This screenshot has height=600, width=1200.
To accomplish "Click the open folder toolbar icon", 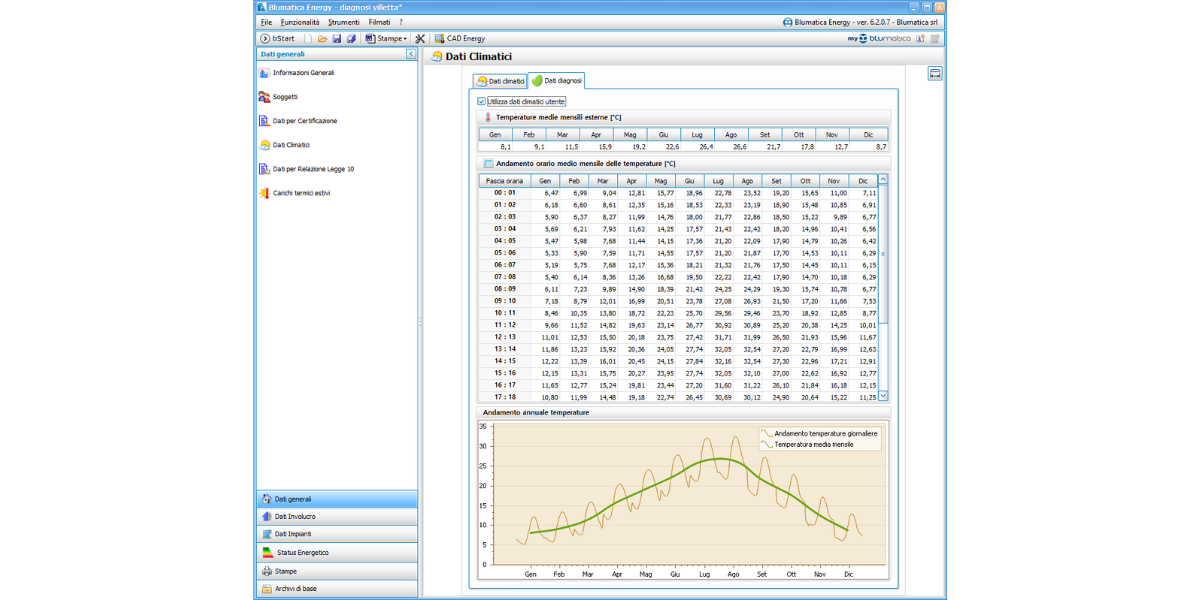I will tap(323, 38).
